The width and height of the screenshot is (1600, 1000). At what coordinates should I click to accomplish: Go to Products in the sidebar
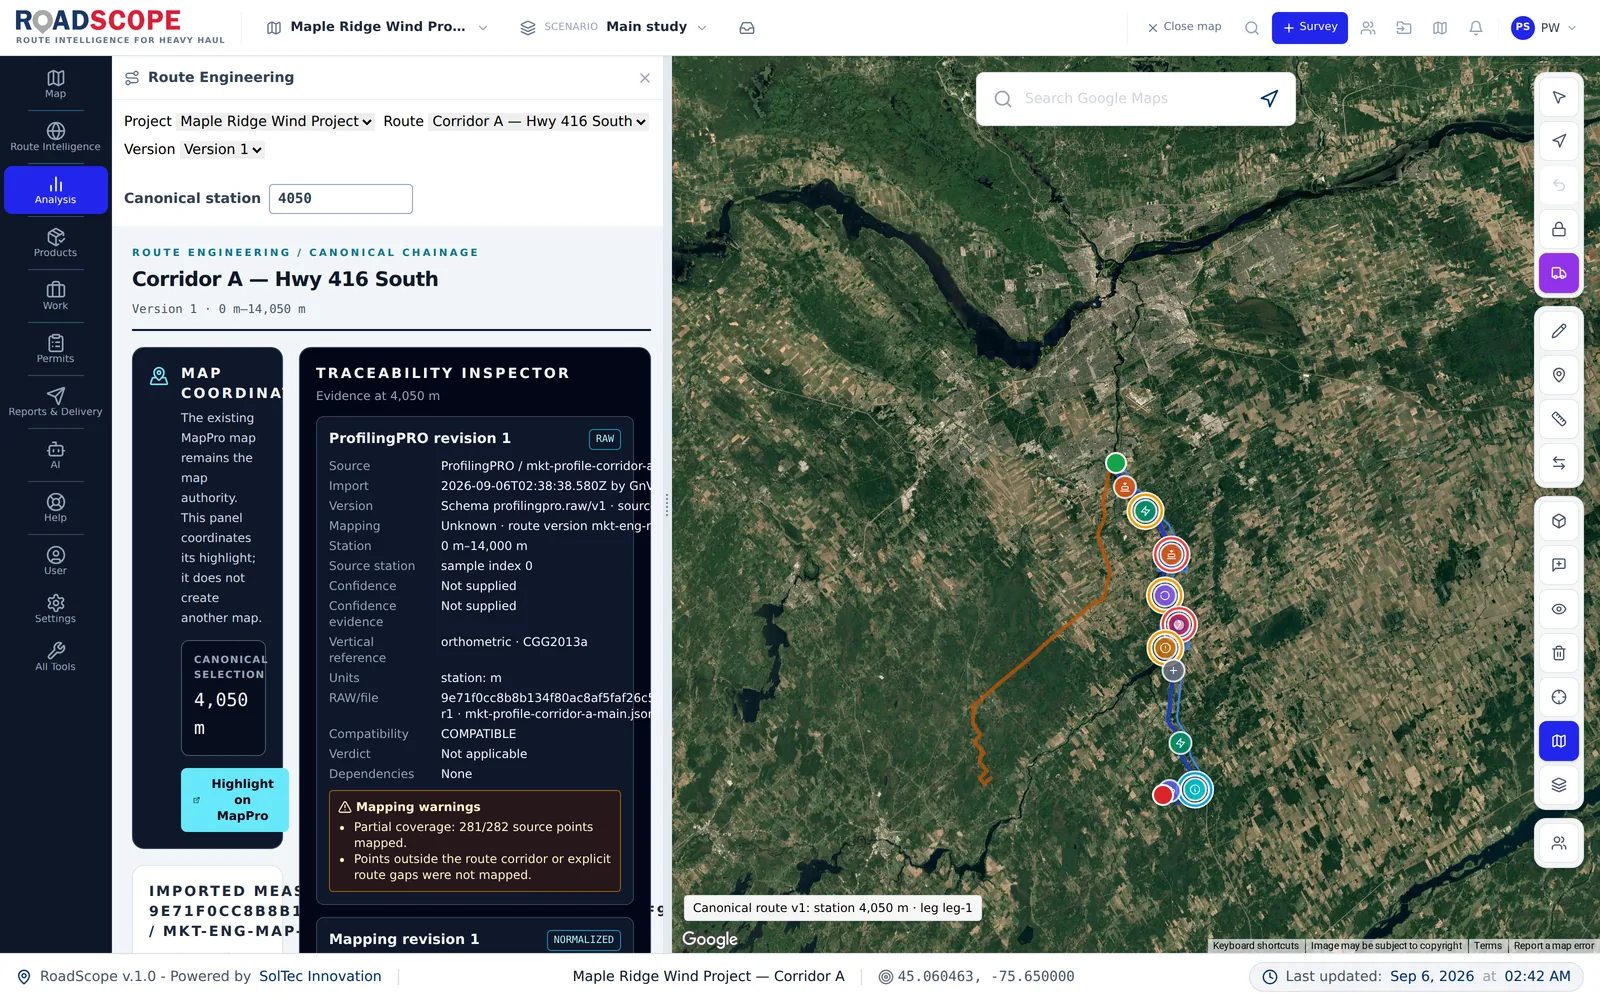(55, 243)
